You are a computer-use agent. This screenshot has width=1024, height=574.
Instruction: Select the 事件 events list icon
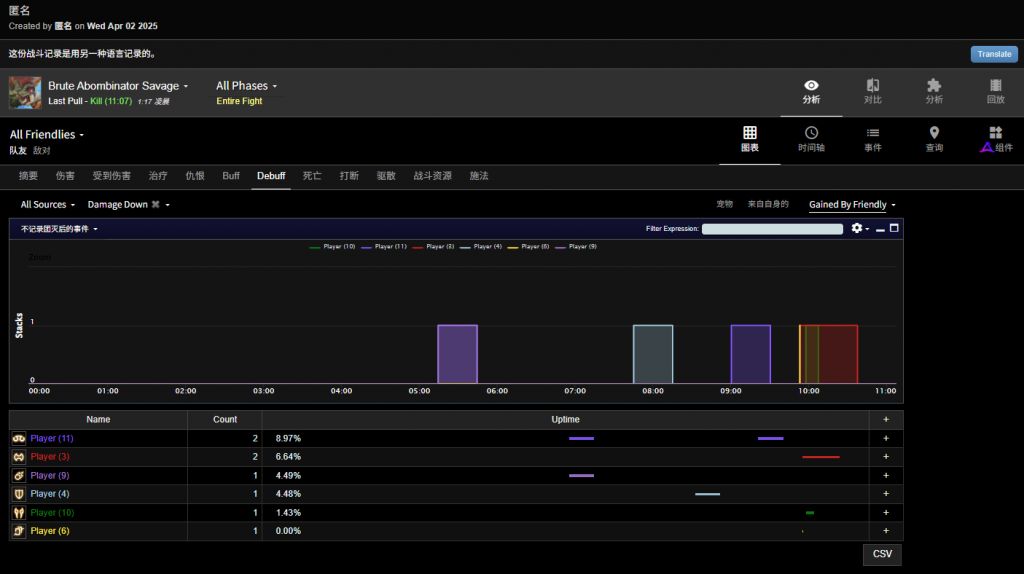coord(872,133)
